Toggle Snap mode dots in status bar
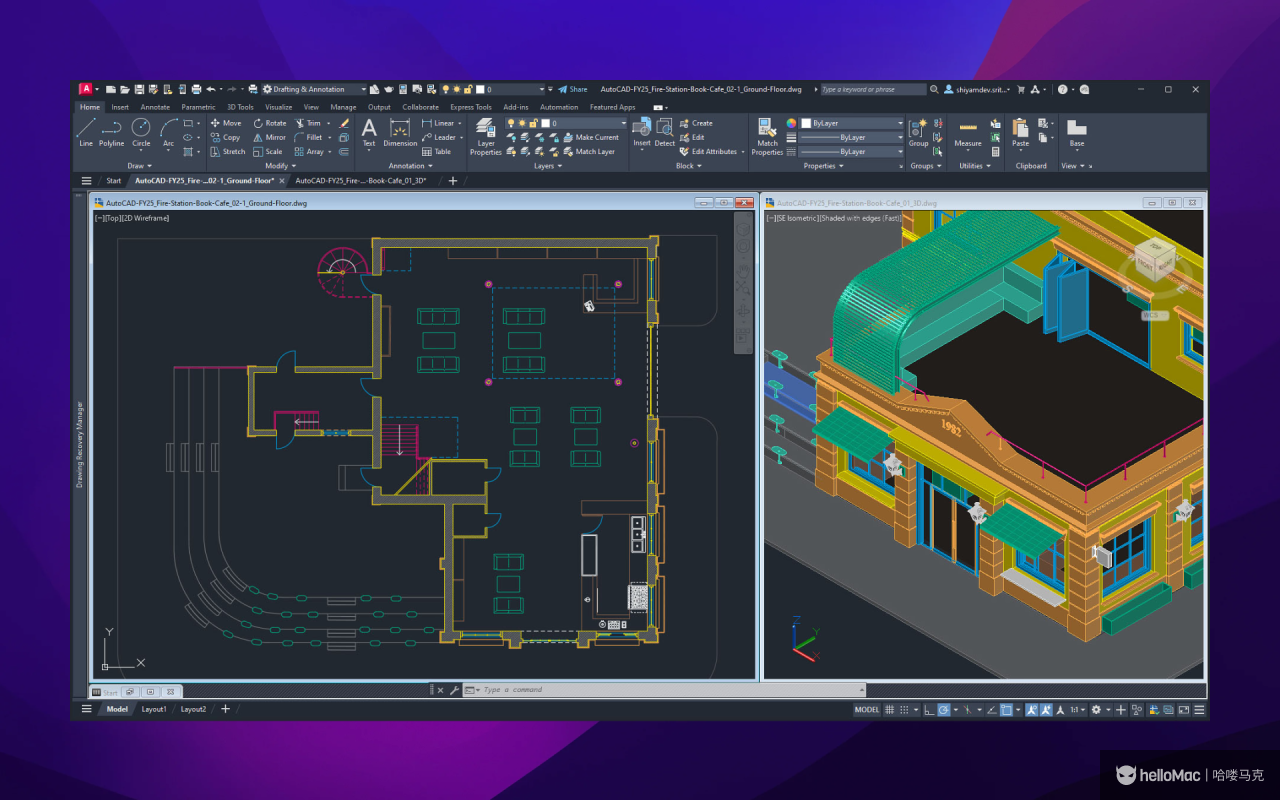Image resolution: width=1280 pixels, height=800 pixels. pos(905,709)
